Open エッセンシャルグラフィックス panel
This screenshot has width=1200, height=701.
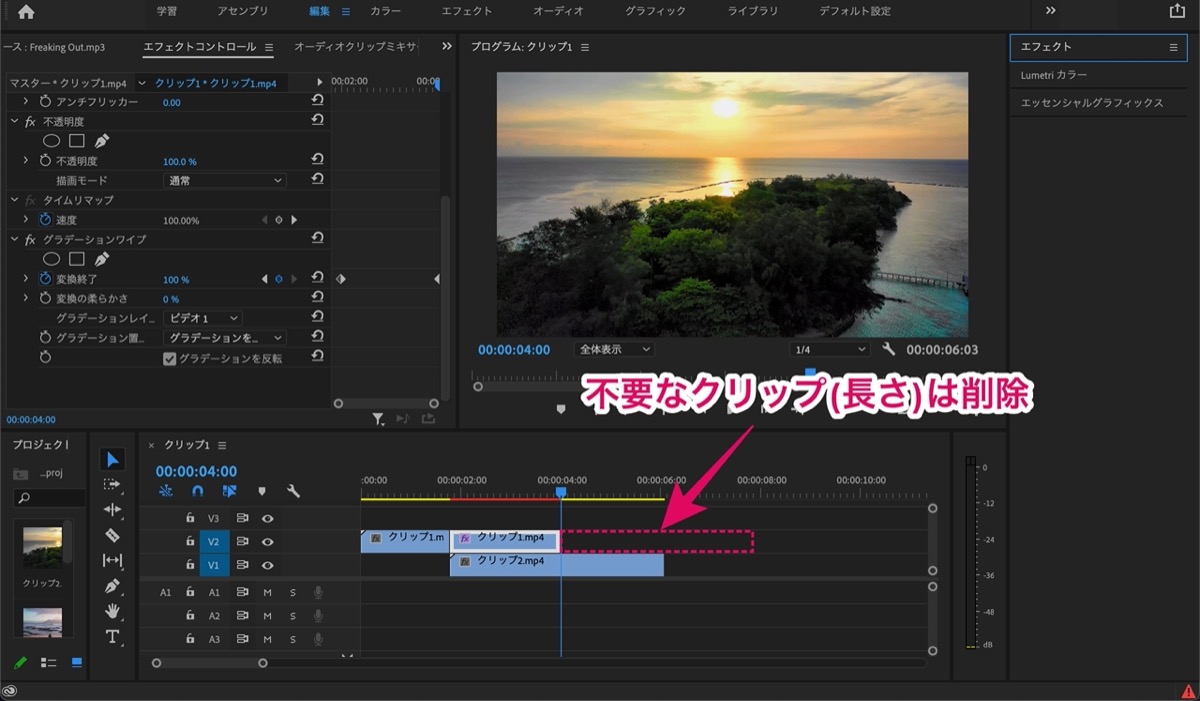pyautogui.click(x=1092, y=102)
